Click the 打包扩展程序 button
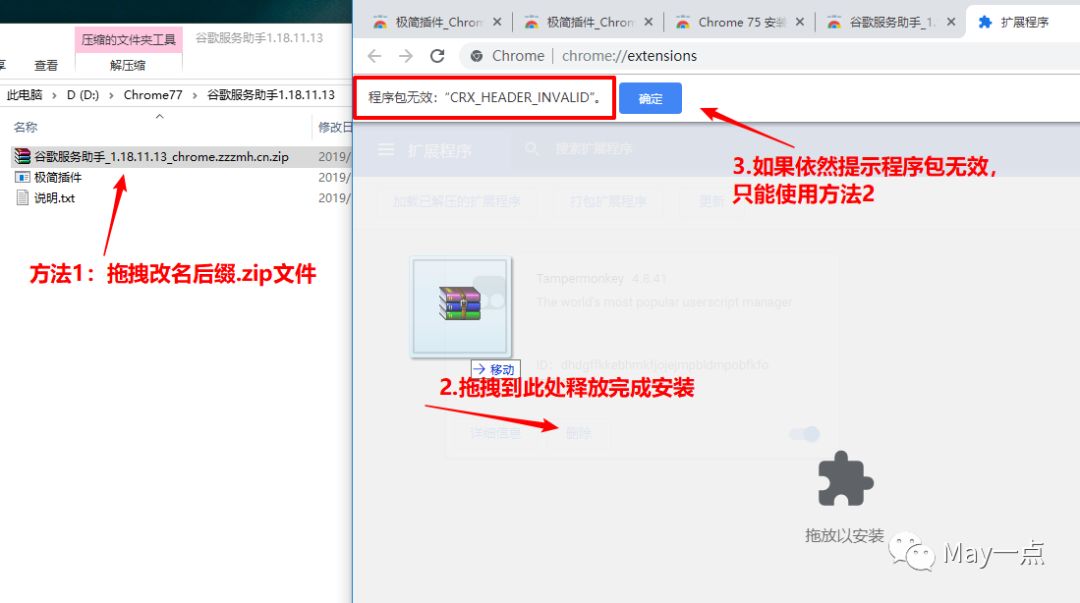This screenshot has width=1080, height=603. coord(608,201)
